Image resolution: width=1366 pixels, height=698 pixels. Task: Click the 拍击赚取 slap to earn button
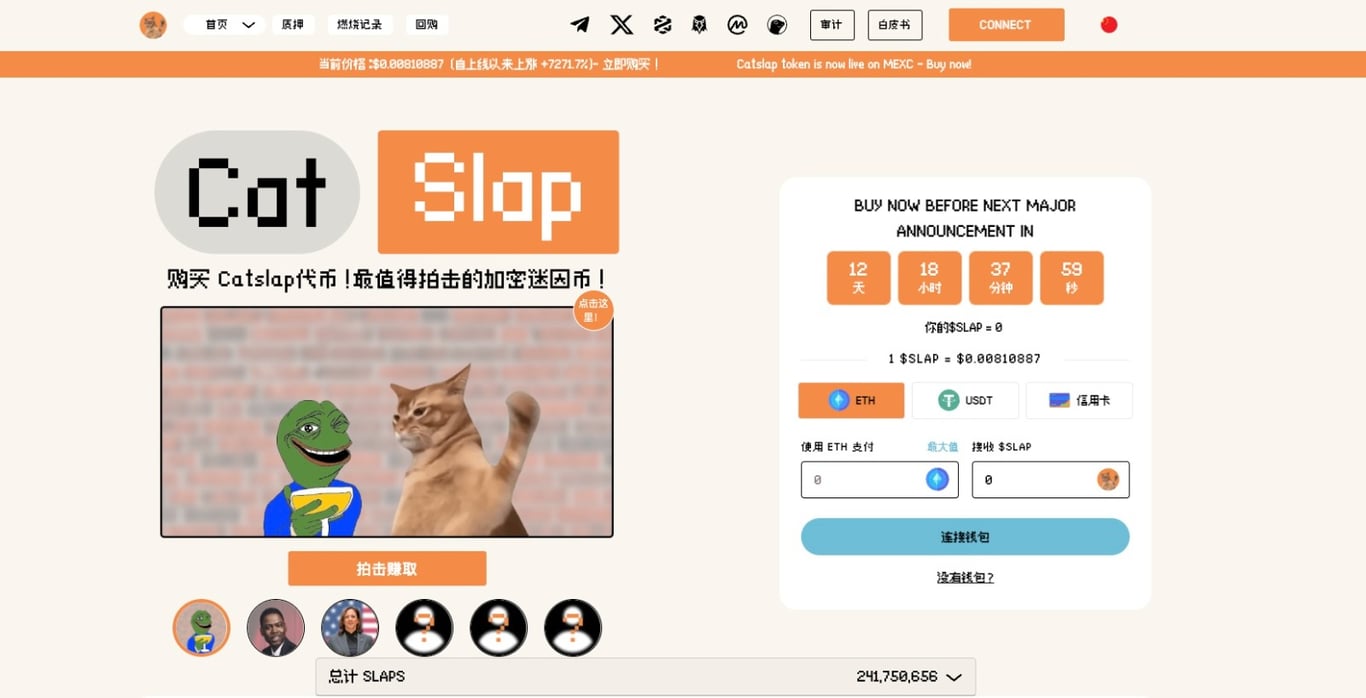pos(387,569)
